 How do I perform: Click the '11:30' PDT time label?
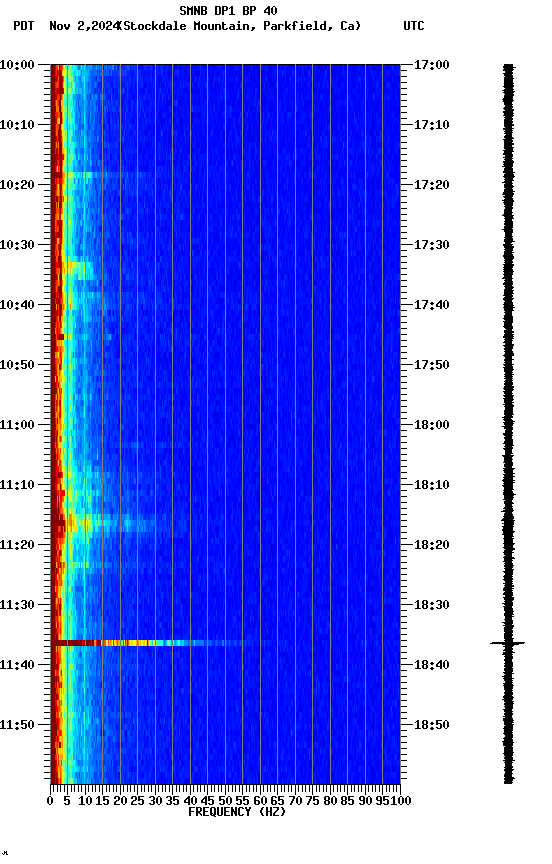coord(17,606)
